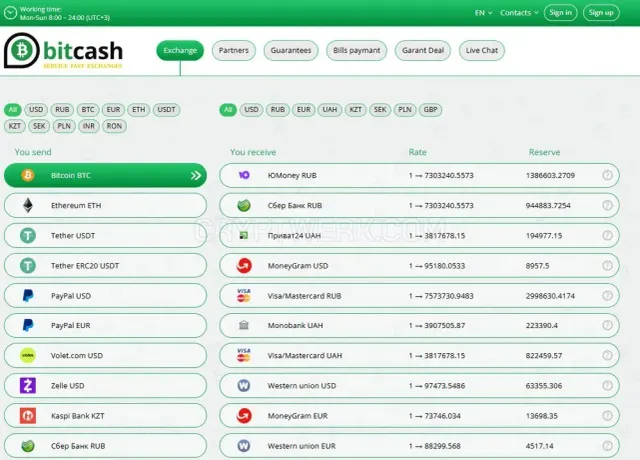Filter send list by BTC
Viewport: 640px width, 460px height.
[88, 109]
